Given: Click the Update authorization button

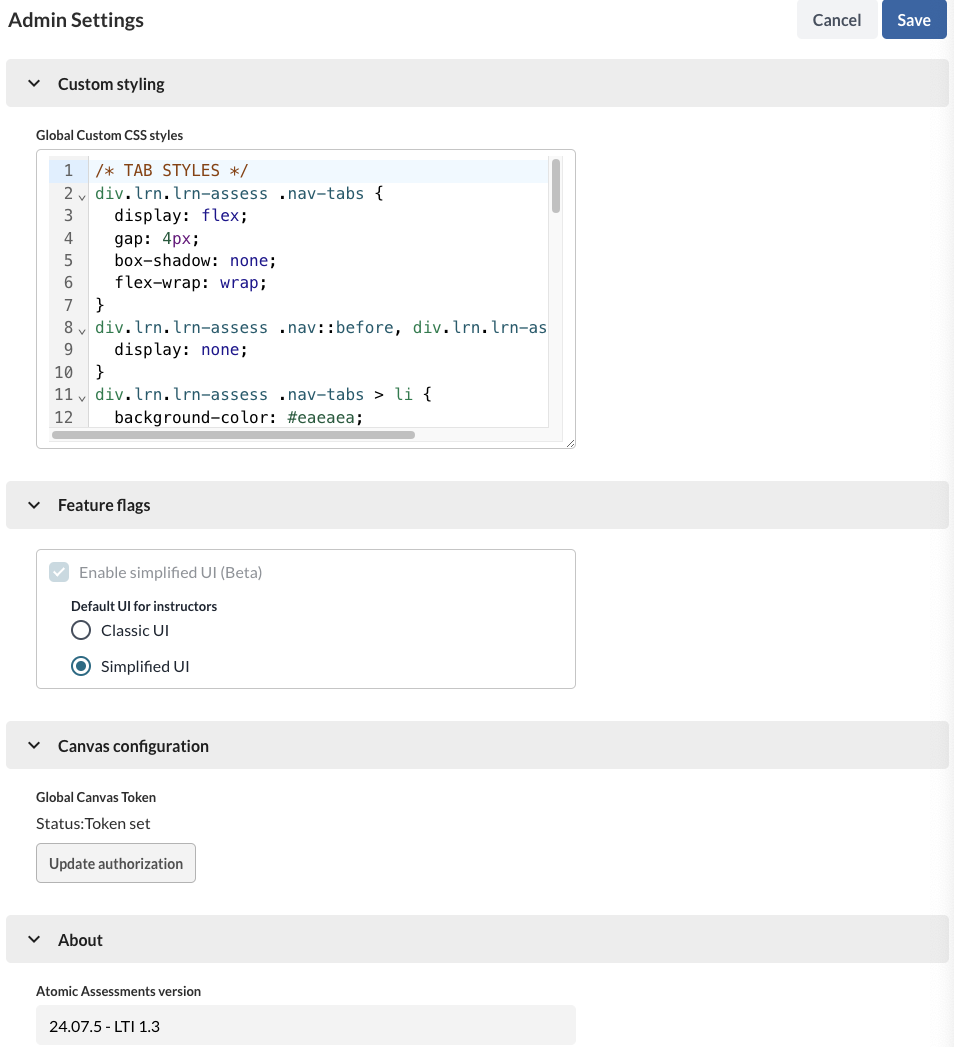Looking at the screenshot, I should click(x=115, y=862).
